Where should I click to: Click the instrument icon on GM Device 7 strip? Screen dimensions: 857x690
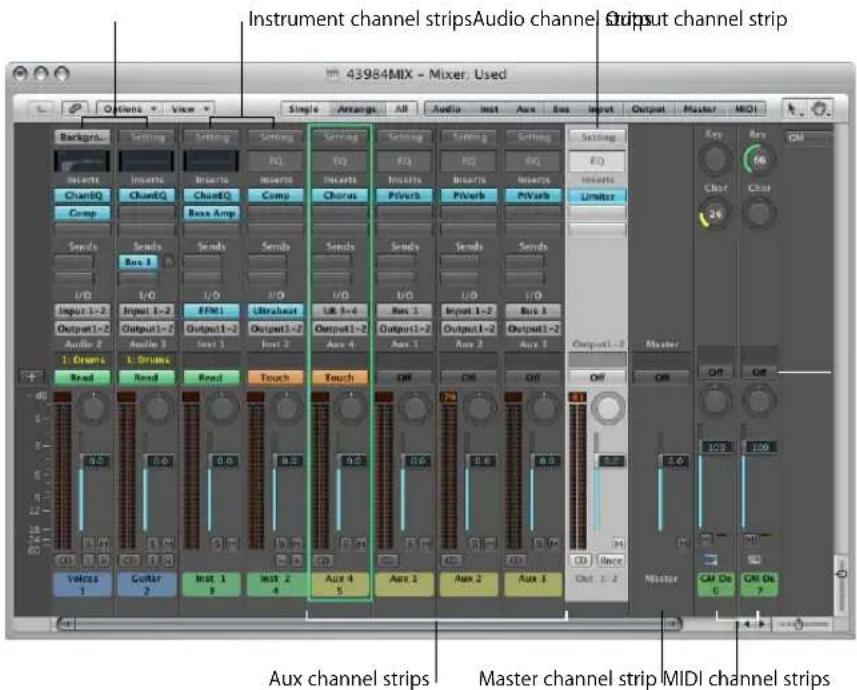pos(754,559)
